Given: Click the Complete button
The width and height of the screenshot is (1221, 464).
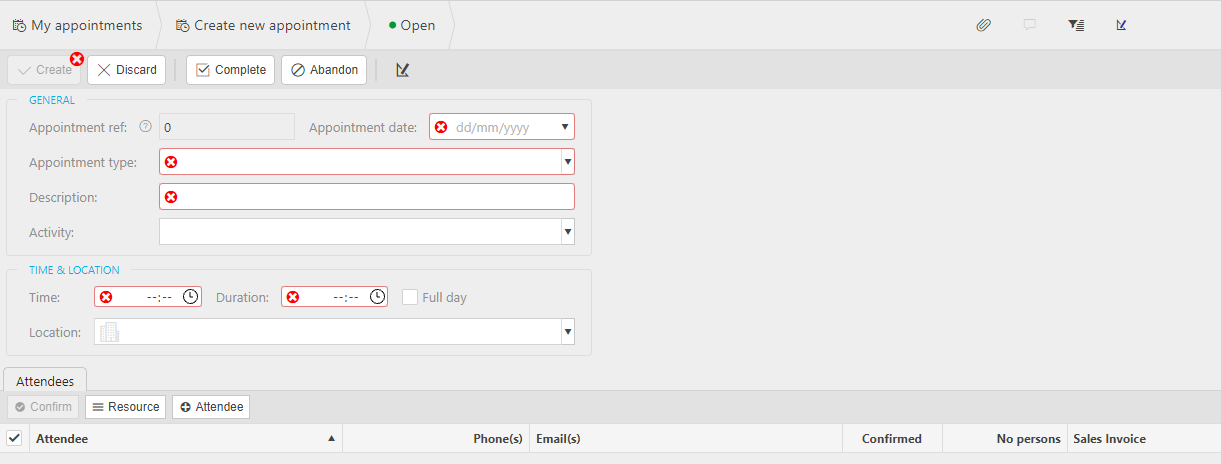Looking at the screenshot, I should tap(230, 70).
